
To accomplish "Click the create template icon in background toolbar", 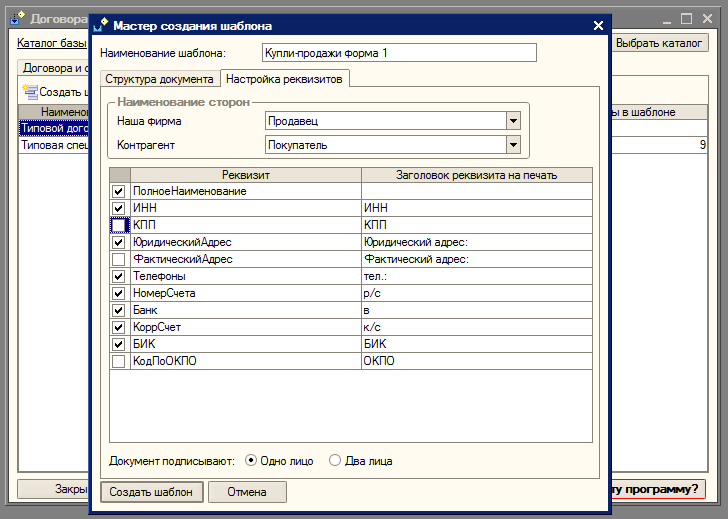I will [x=30, y=92].
